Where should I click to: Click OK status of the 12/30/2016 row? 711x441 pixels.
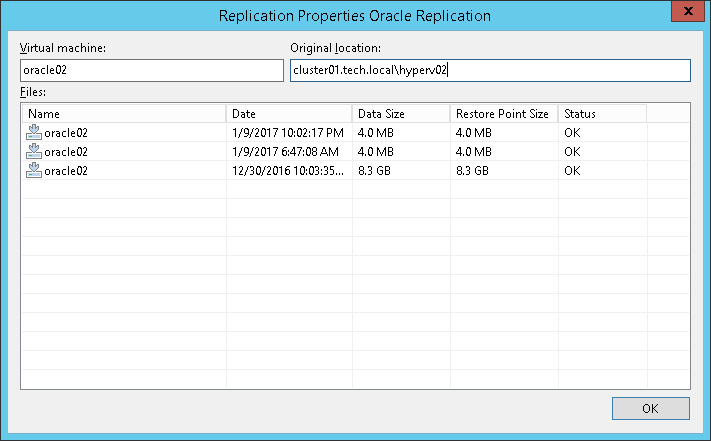coord(572,170)
